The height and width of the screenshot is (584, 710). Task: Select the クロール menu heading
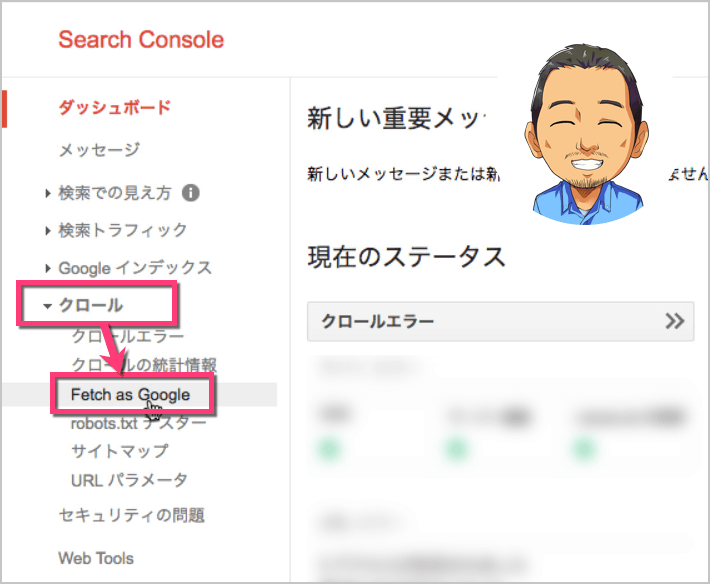(x=91, y=305)
